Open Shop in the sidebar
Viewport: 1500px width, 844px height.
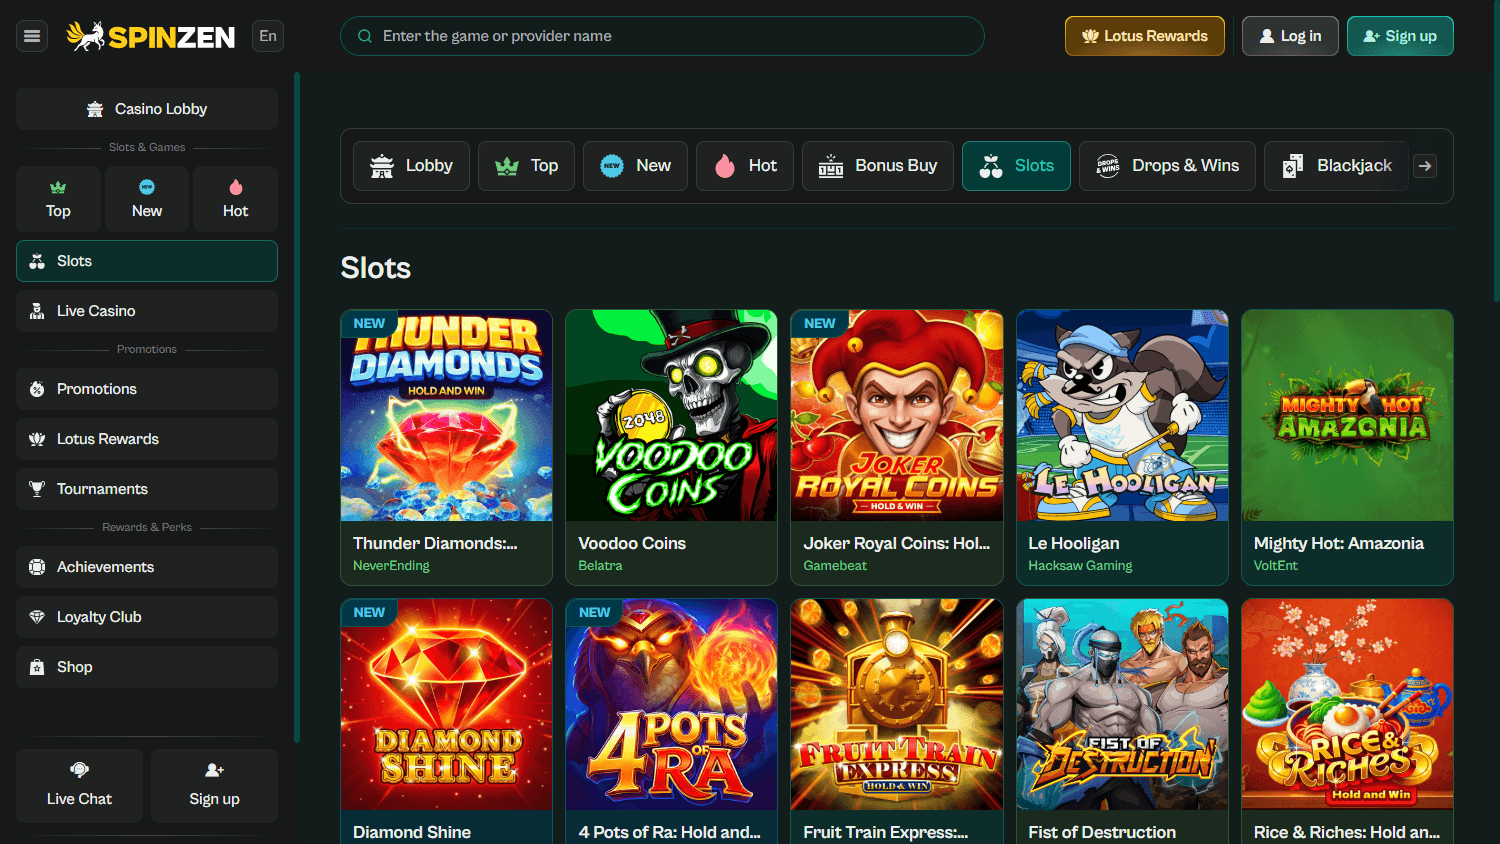pyautogui.click(x=147, y=667)
